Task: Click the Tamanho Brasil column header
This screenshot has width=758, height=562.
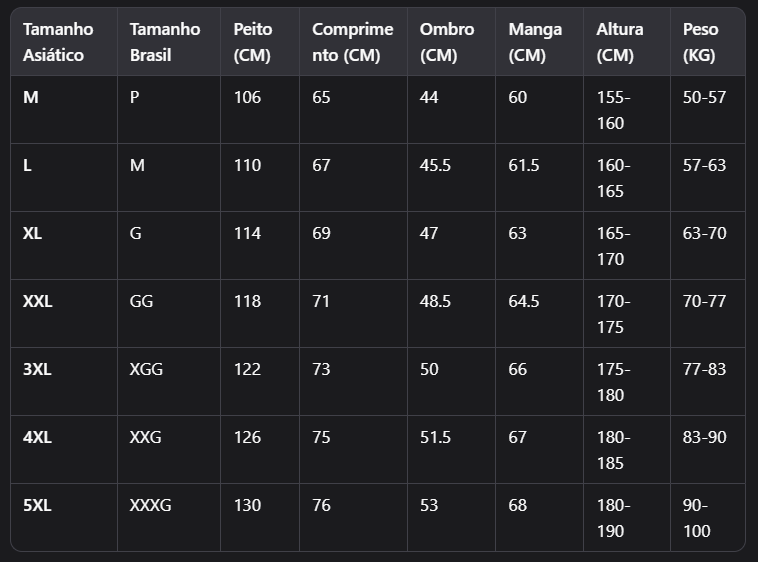Action: [x=165, y=42]
